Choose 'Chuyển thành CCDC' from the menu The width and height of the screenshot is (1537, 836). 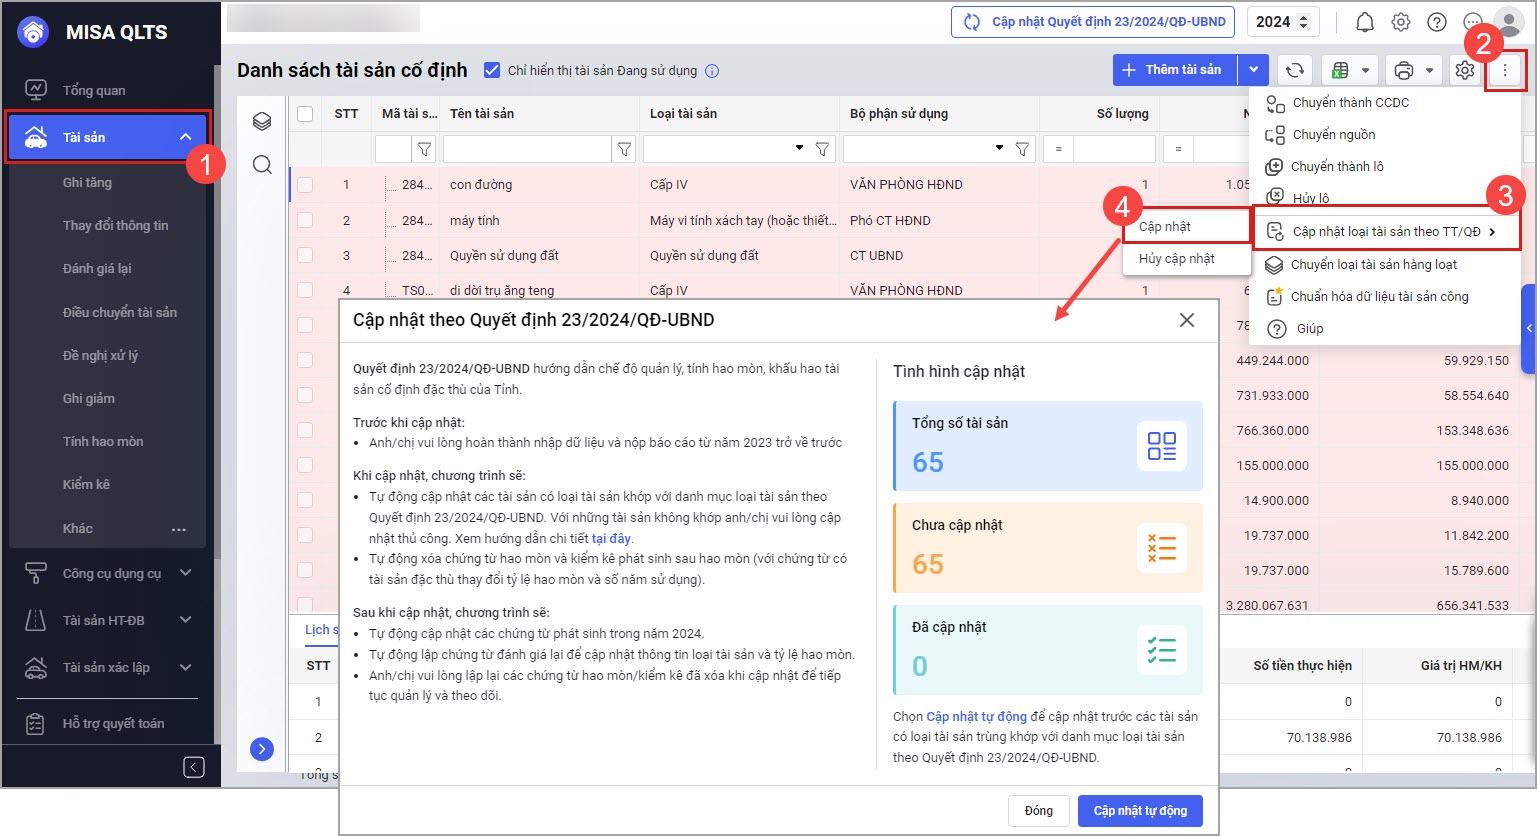tap(1350, 102)
